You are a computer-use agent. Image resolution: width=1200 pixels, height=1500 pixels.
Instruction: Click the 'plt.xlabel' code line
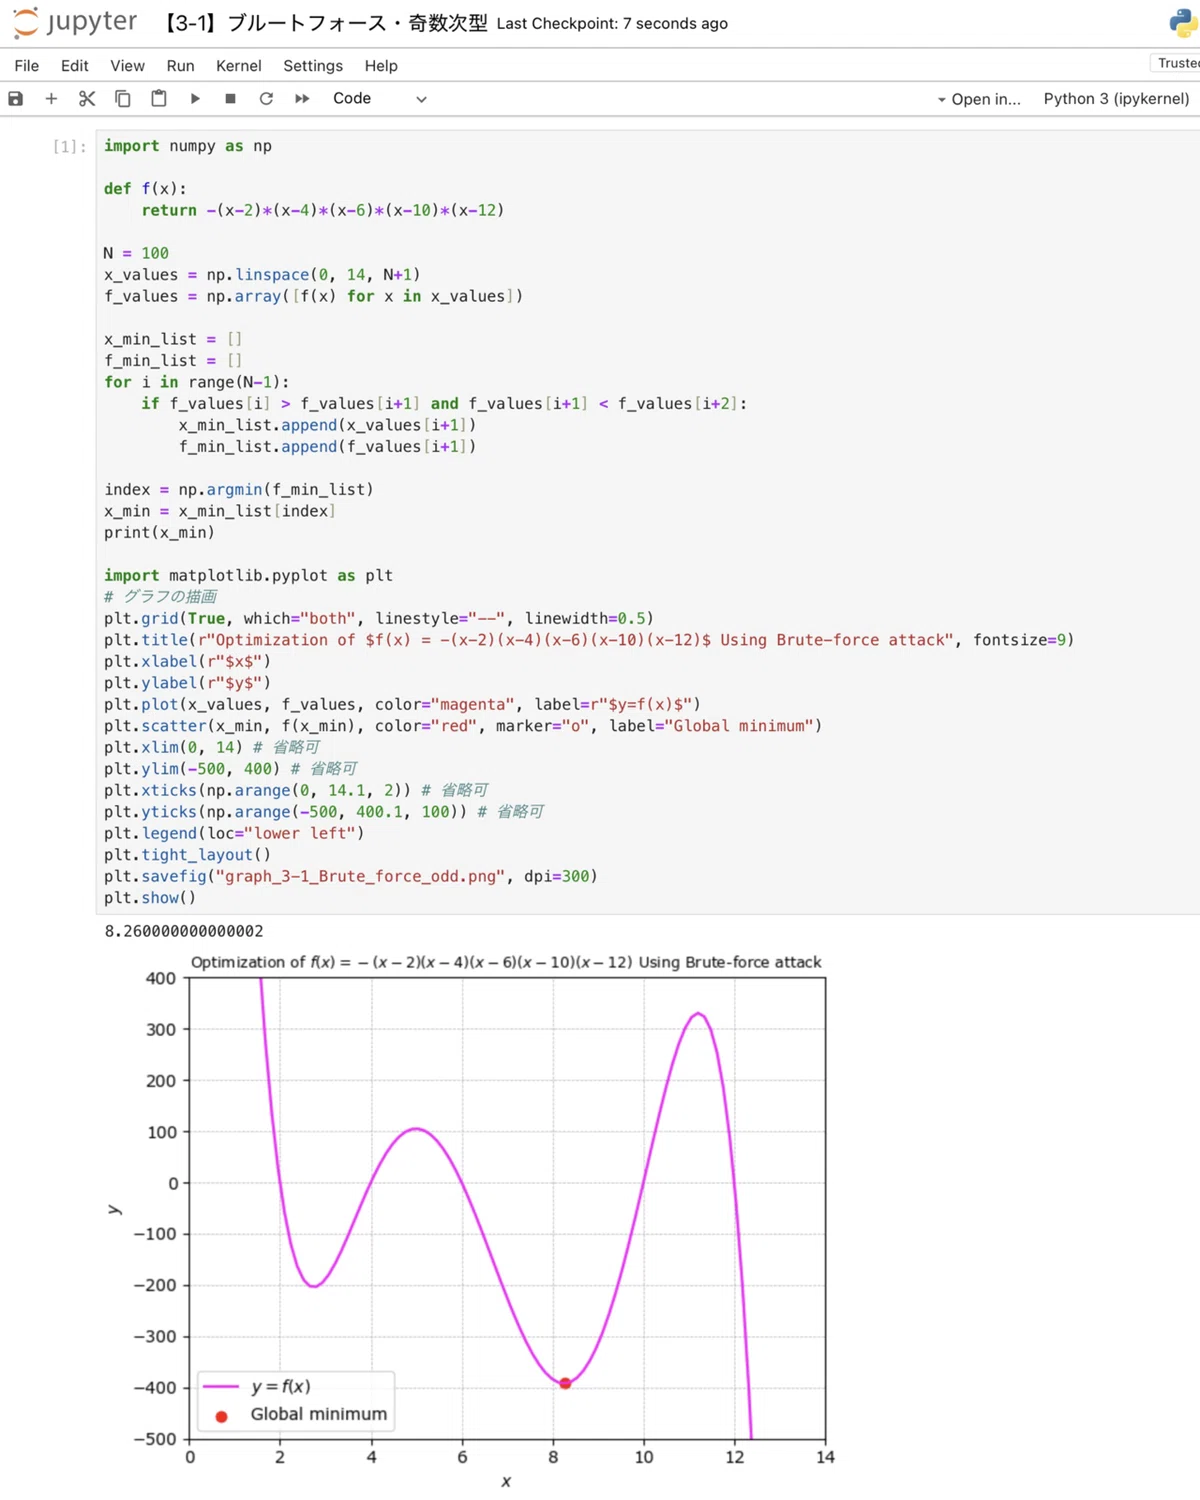pos(187,662)
